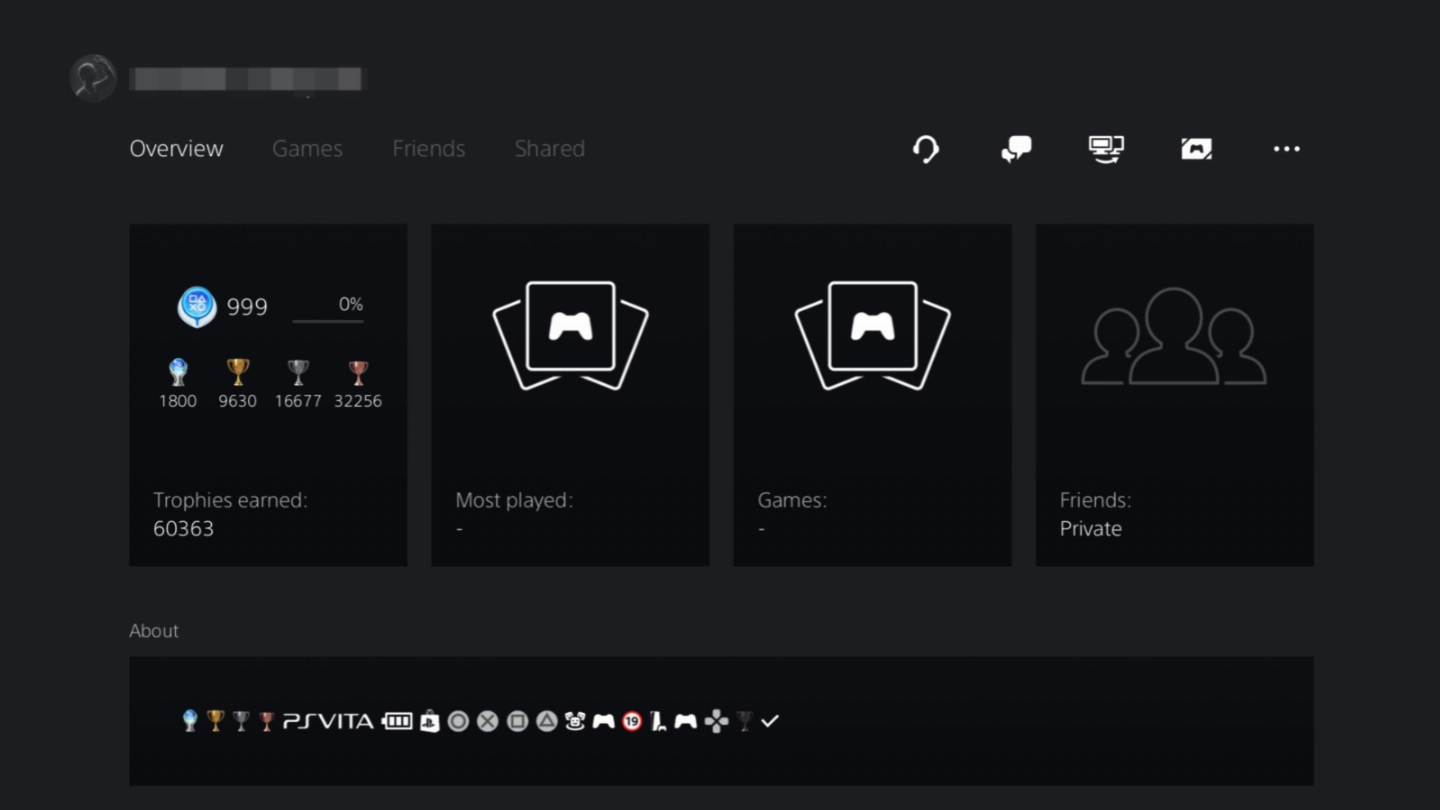1440x810 pixels.
Task: Click the red 19 age-rating badge
Action: (632, 721)
